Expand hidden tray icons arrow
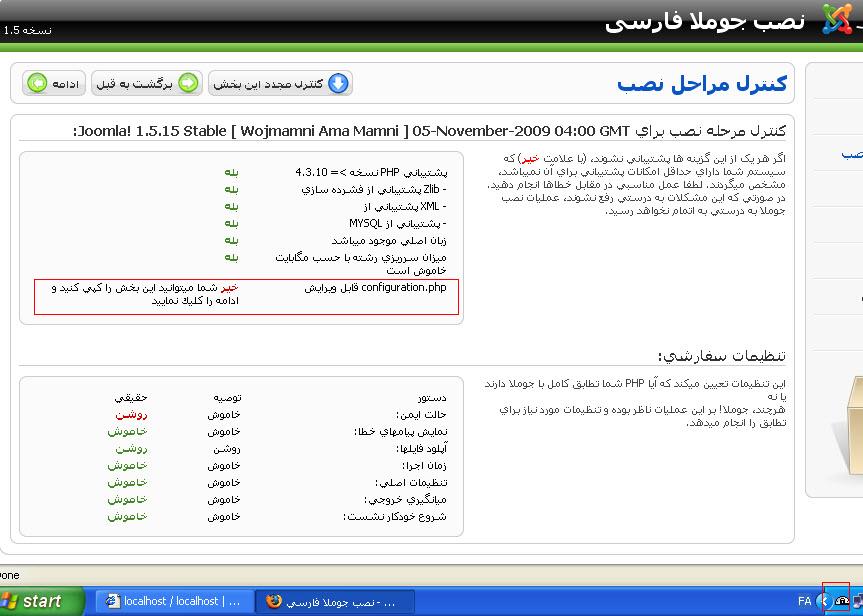The width and height of the screenshot is (863, 616). point(824,601)
